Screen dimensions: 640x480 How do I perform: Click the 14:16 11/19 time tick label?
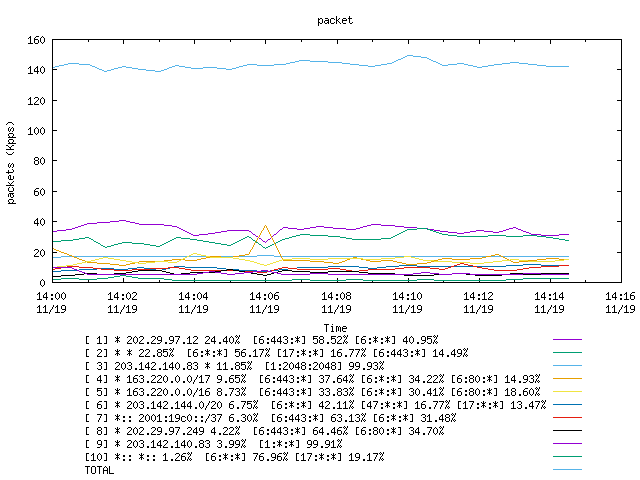click(620, 302)
